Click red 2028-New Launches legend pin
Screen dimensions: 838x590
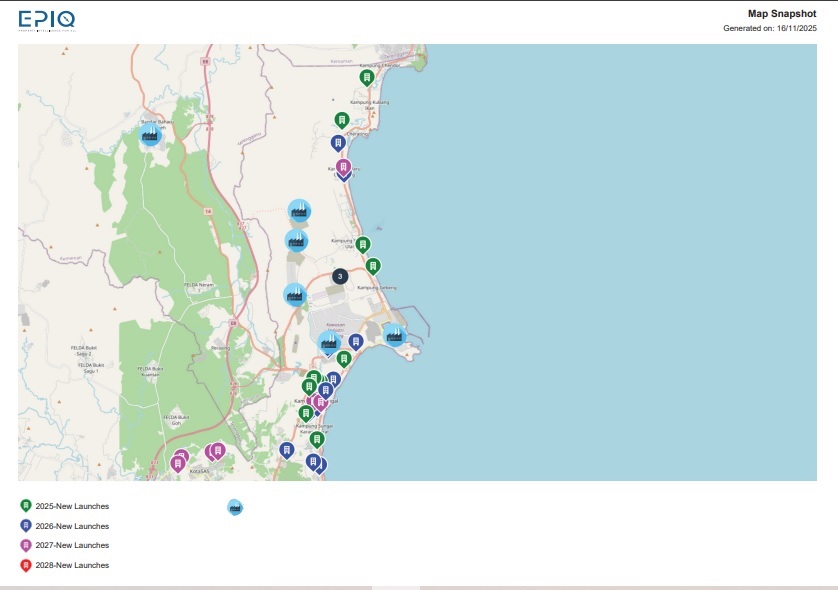pos(26,565)
